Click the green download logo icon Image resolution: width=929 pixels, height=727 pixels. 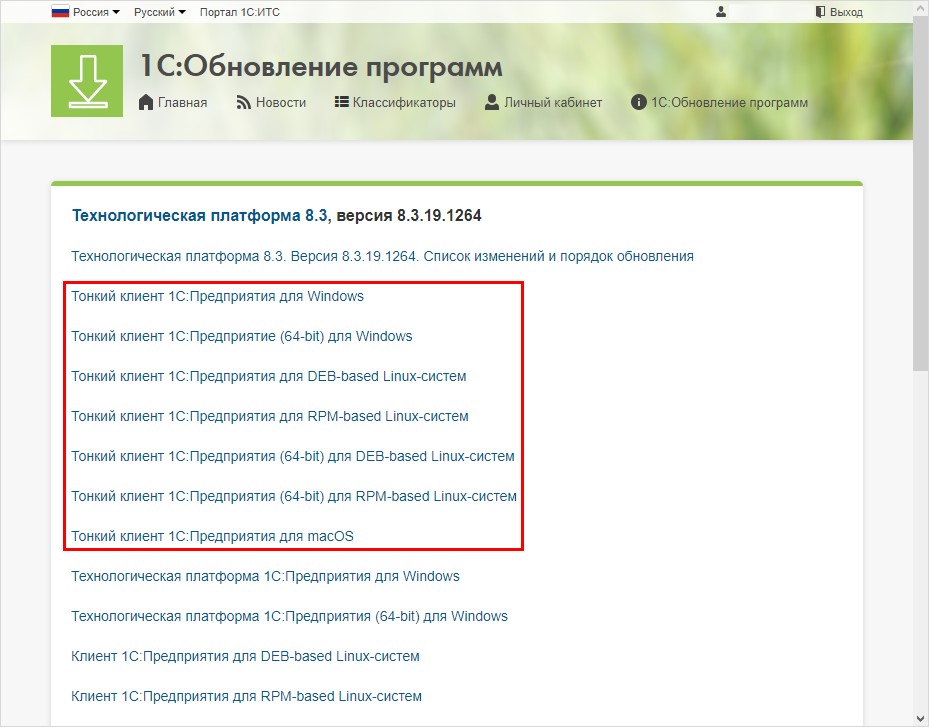[x=87, y=81]
